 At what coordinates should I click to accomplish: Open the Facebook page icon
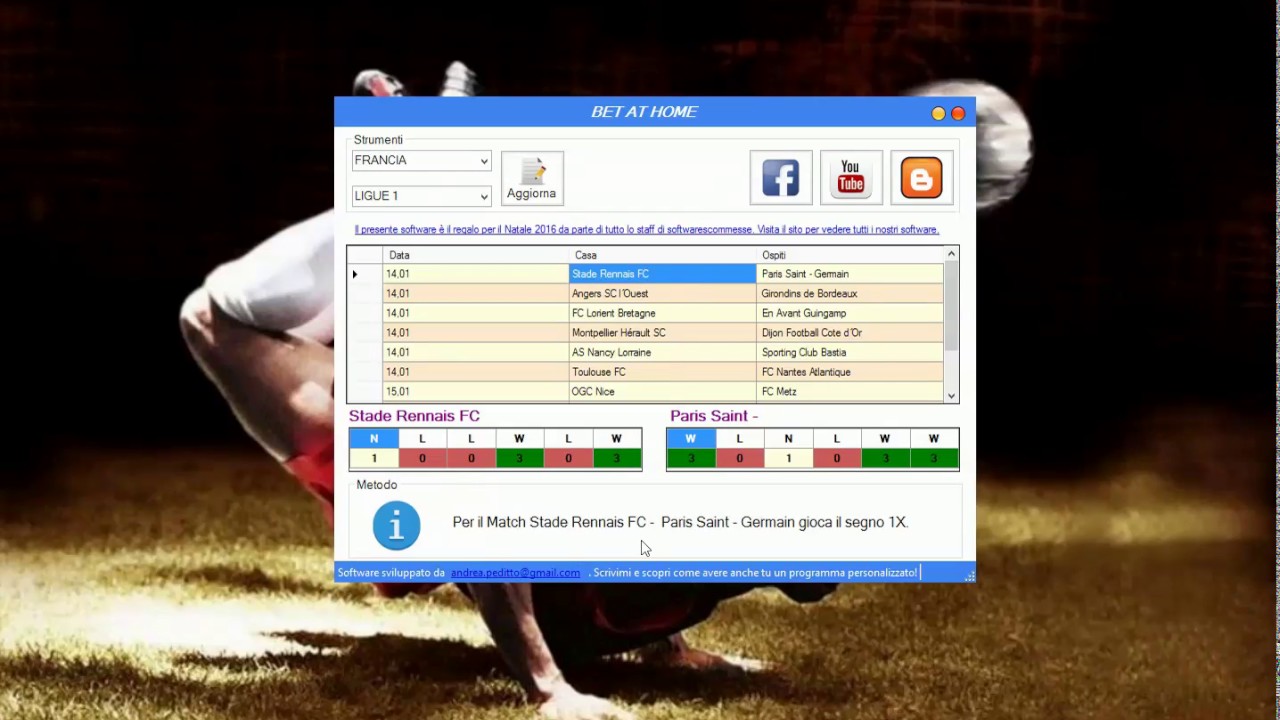(780, 178)
